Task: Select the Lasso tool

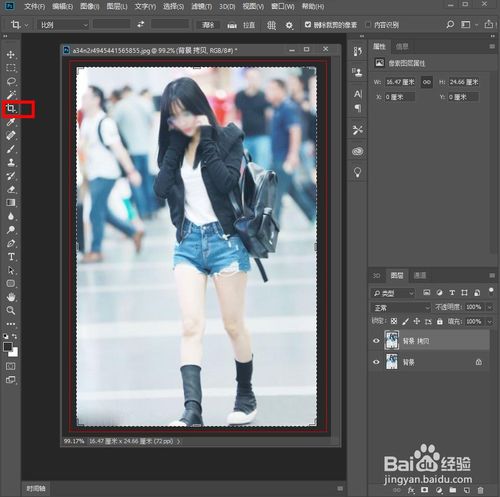Action: [x=11, y=81]
